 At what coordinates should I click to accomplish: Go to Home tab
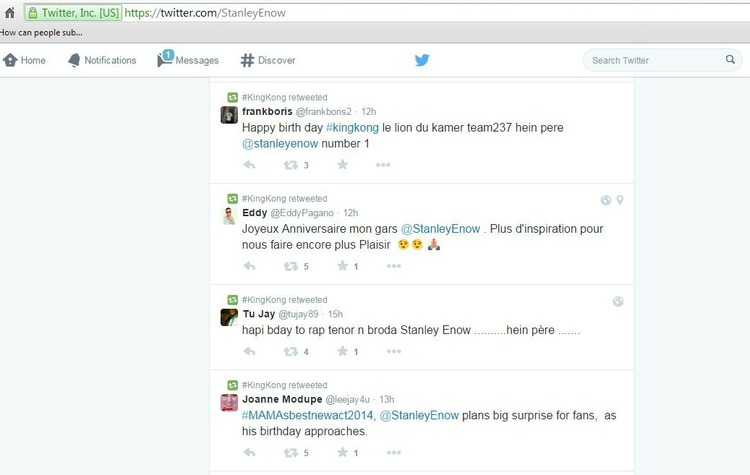coord(24,60)
